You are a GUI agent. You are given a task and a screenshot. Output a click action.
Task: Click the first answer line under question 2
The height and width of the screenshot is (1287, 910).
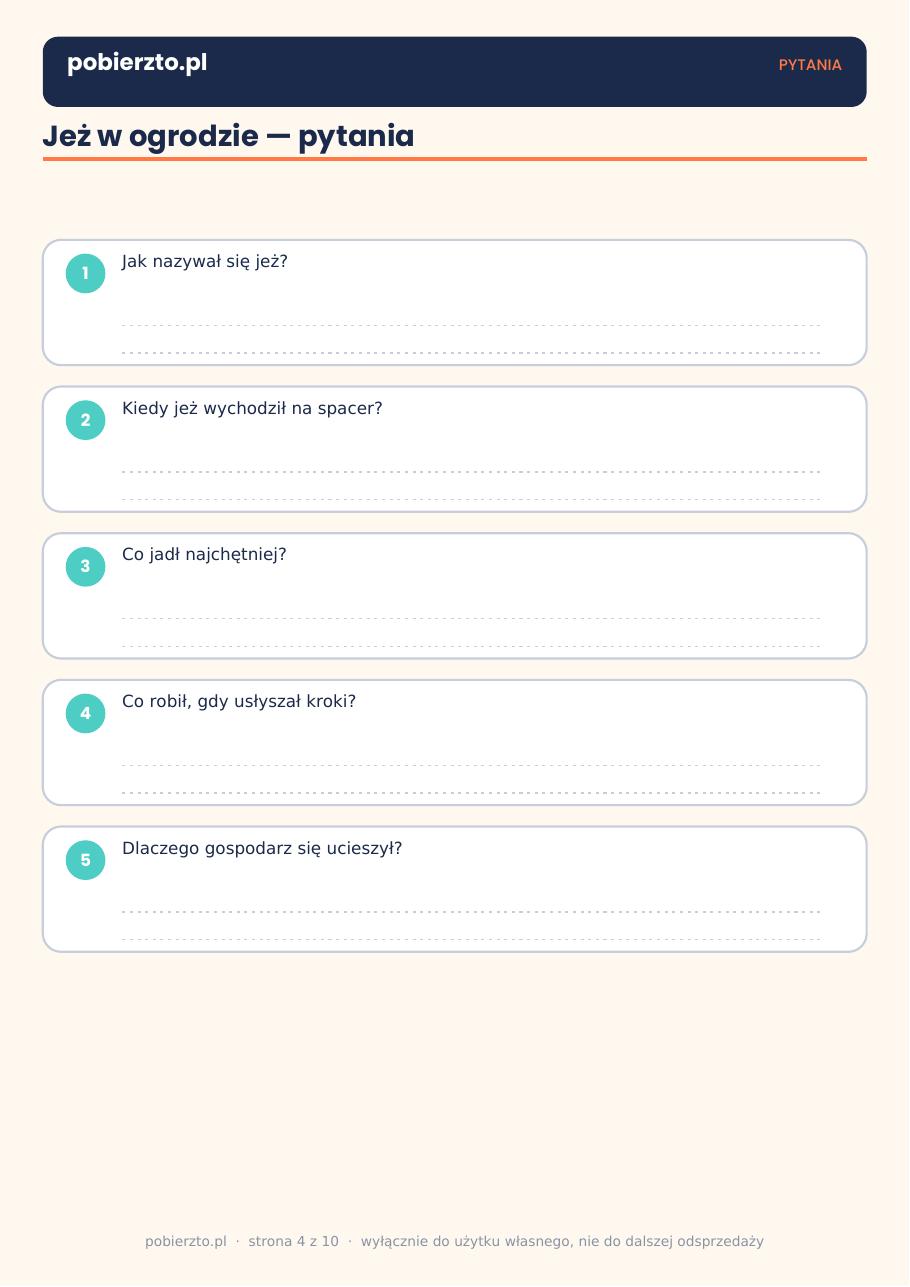point(471,471)
